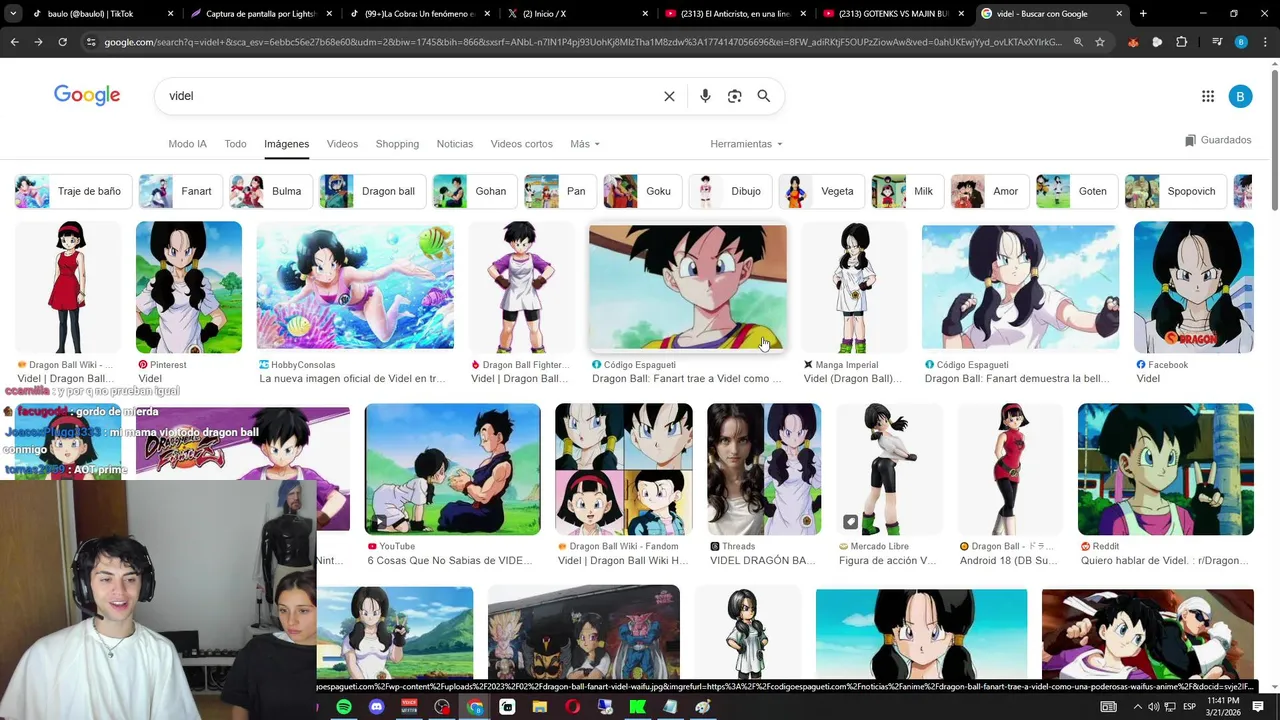The width and height of the screenshot is (1280, 720).
Task: Select the Modo IA search filter
Action: [x=187, y=144]
